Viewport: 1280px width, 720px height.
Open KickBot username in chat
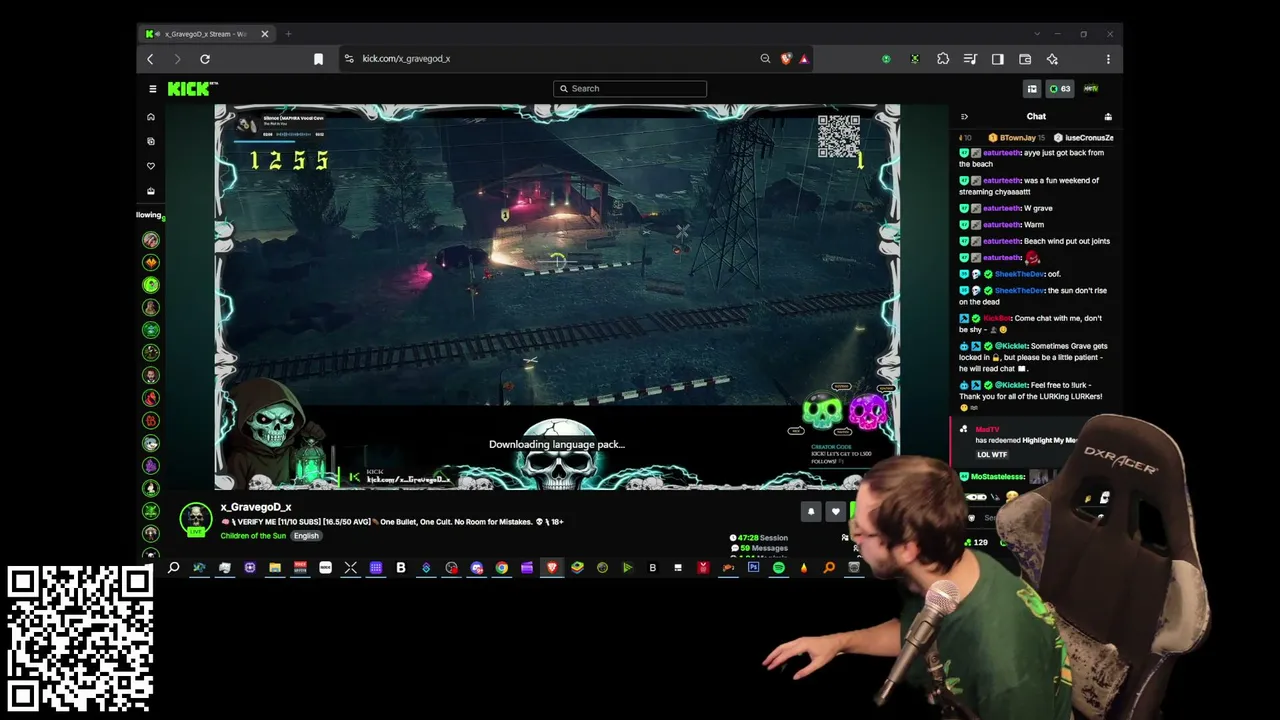996,318
